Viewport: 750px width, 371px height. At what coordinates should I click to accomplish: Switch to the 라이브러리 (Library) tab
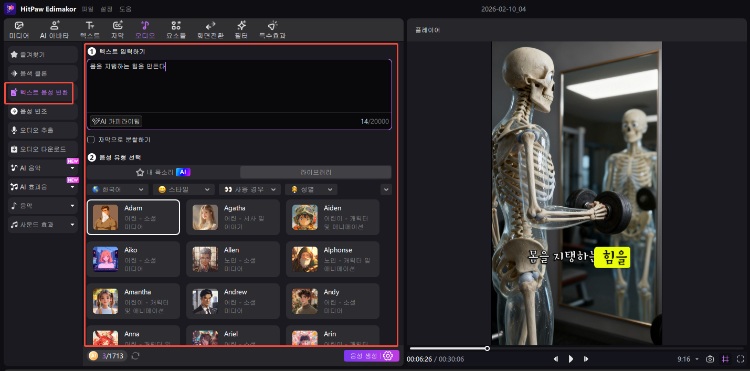pos(316,172)
